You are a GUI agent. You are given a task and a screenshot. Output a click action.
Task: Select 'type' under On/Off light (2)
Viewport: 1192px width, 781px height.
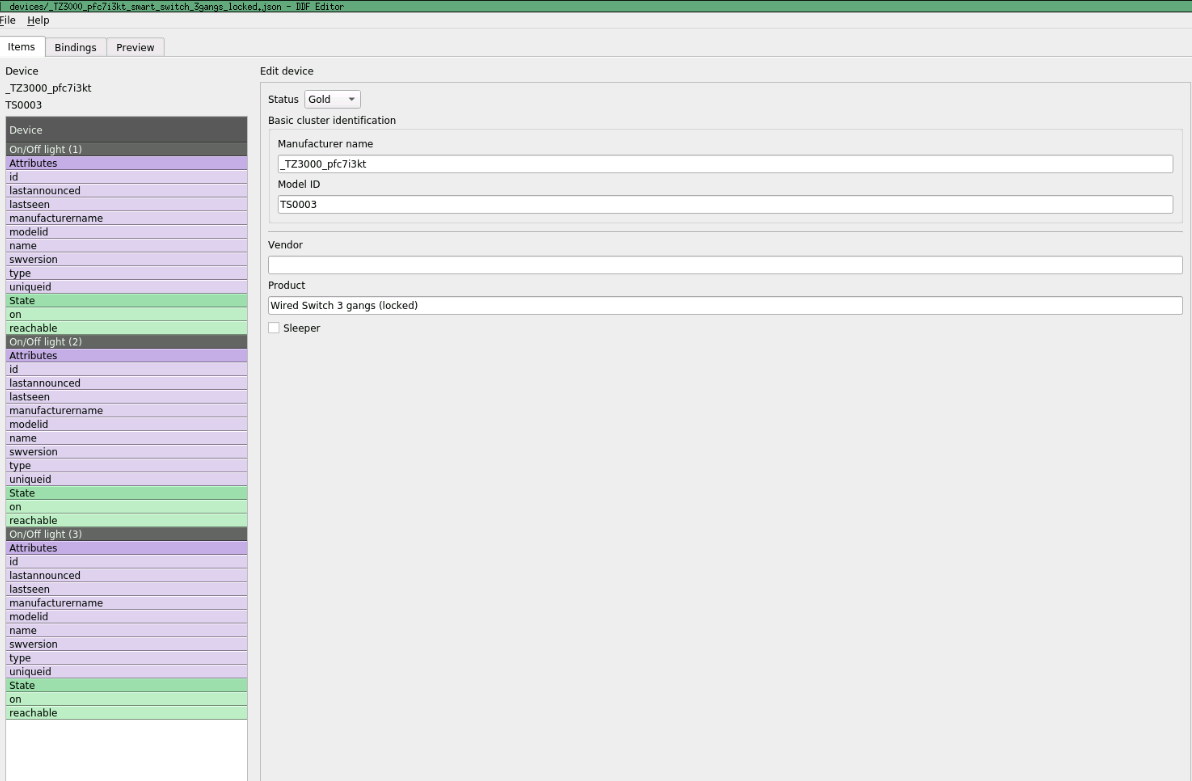coord(126,466)
